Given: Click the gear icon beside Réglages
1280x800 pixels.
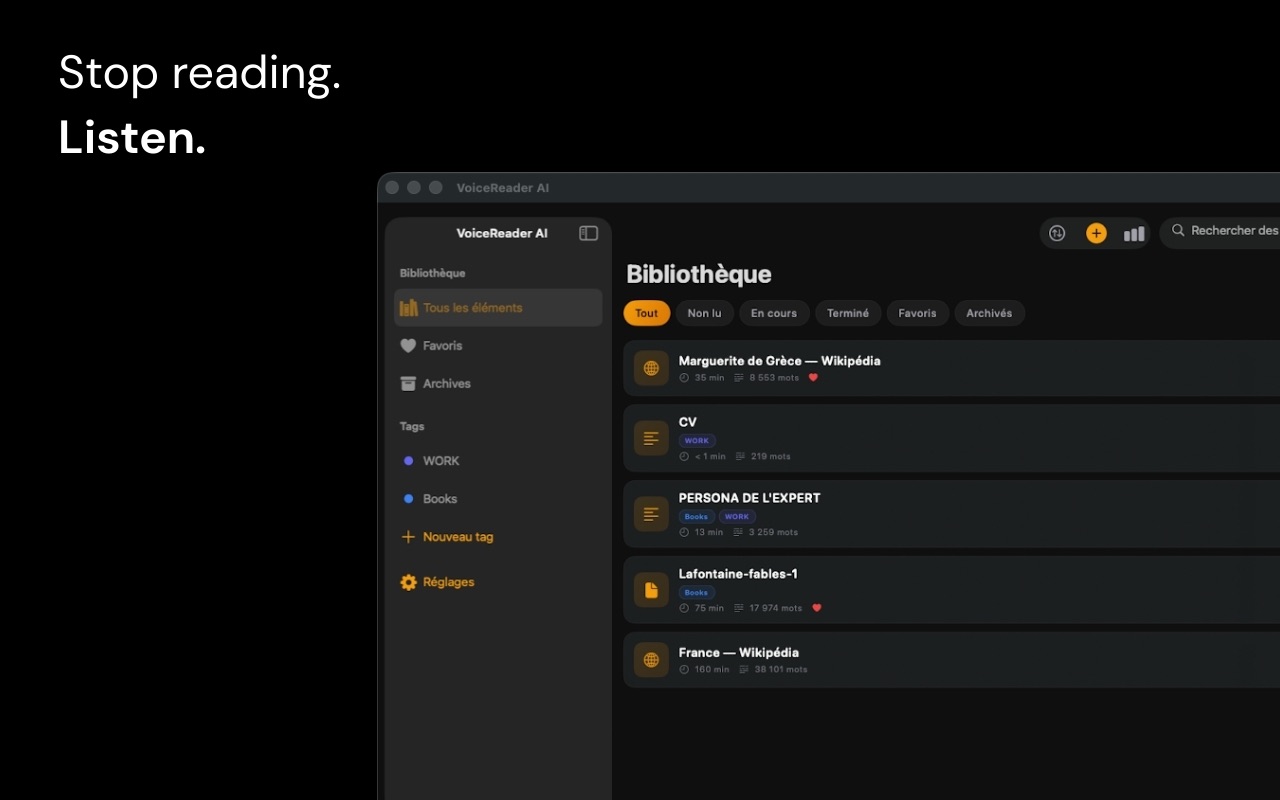Looking at the screenshot, I should click(408, 582).
